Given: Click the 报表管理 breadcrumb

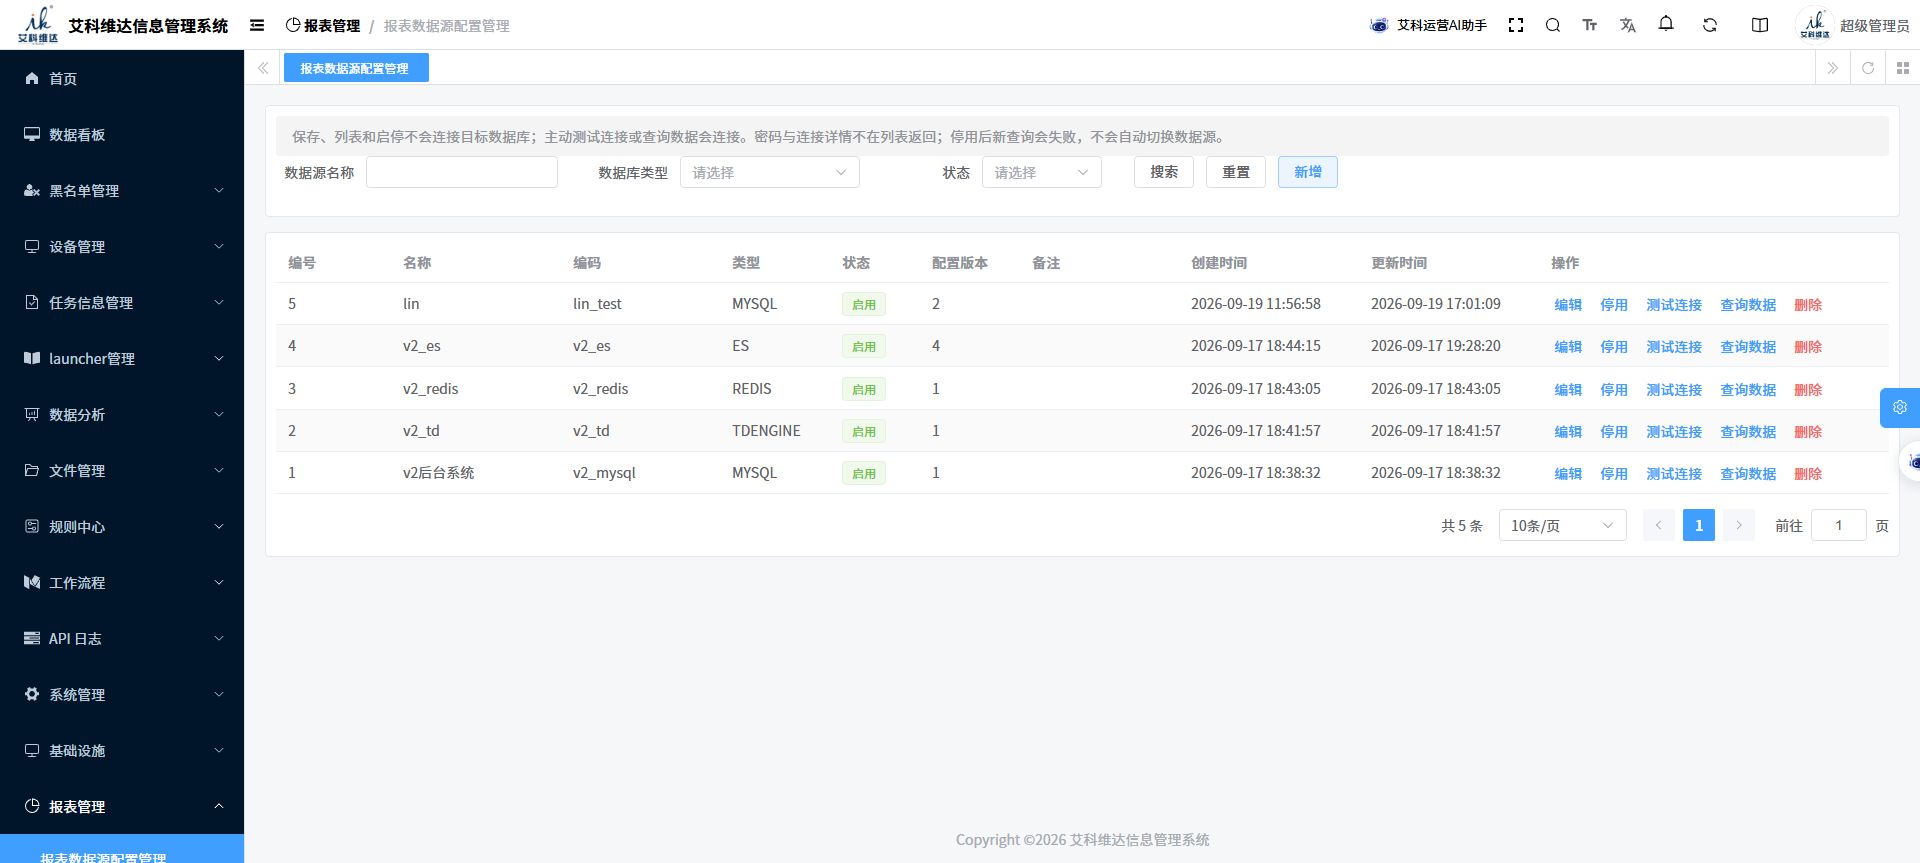Looking at the screenshot, I should coord(322,25).
